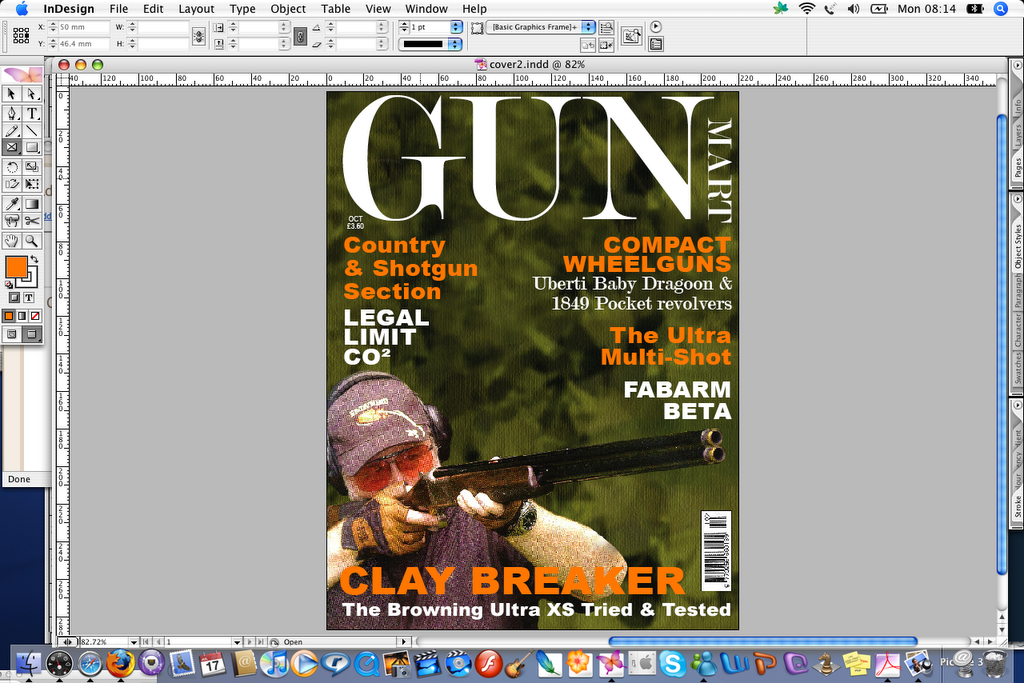Select the Eyedropper tool
This screenshot has height=683, width=1024.
pyautogui.click(x=12, y=204)
